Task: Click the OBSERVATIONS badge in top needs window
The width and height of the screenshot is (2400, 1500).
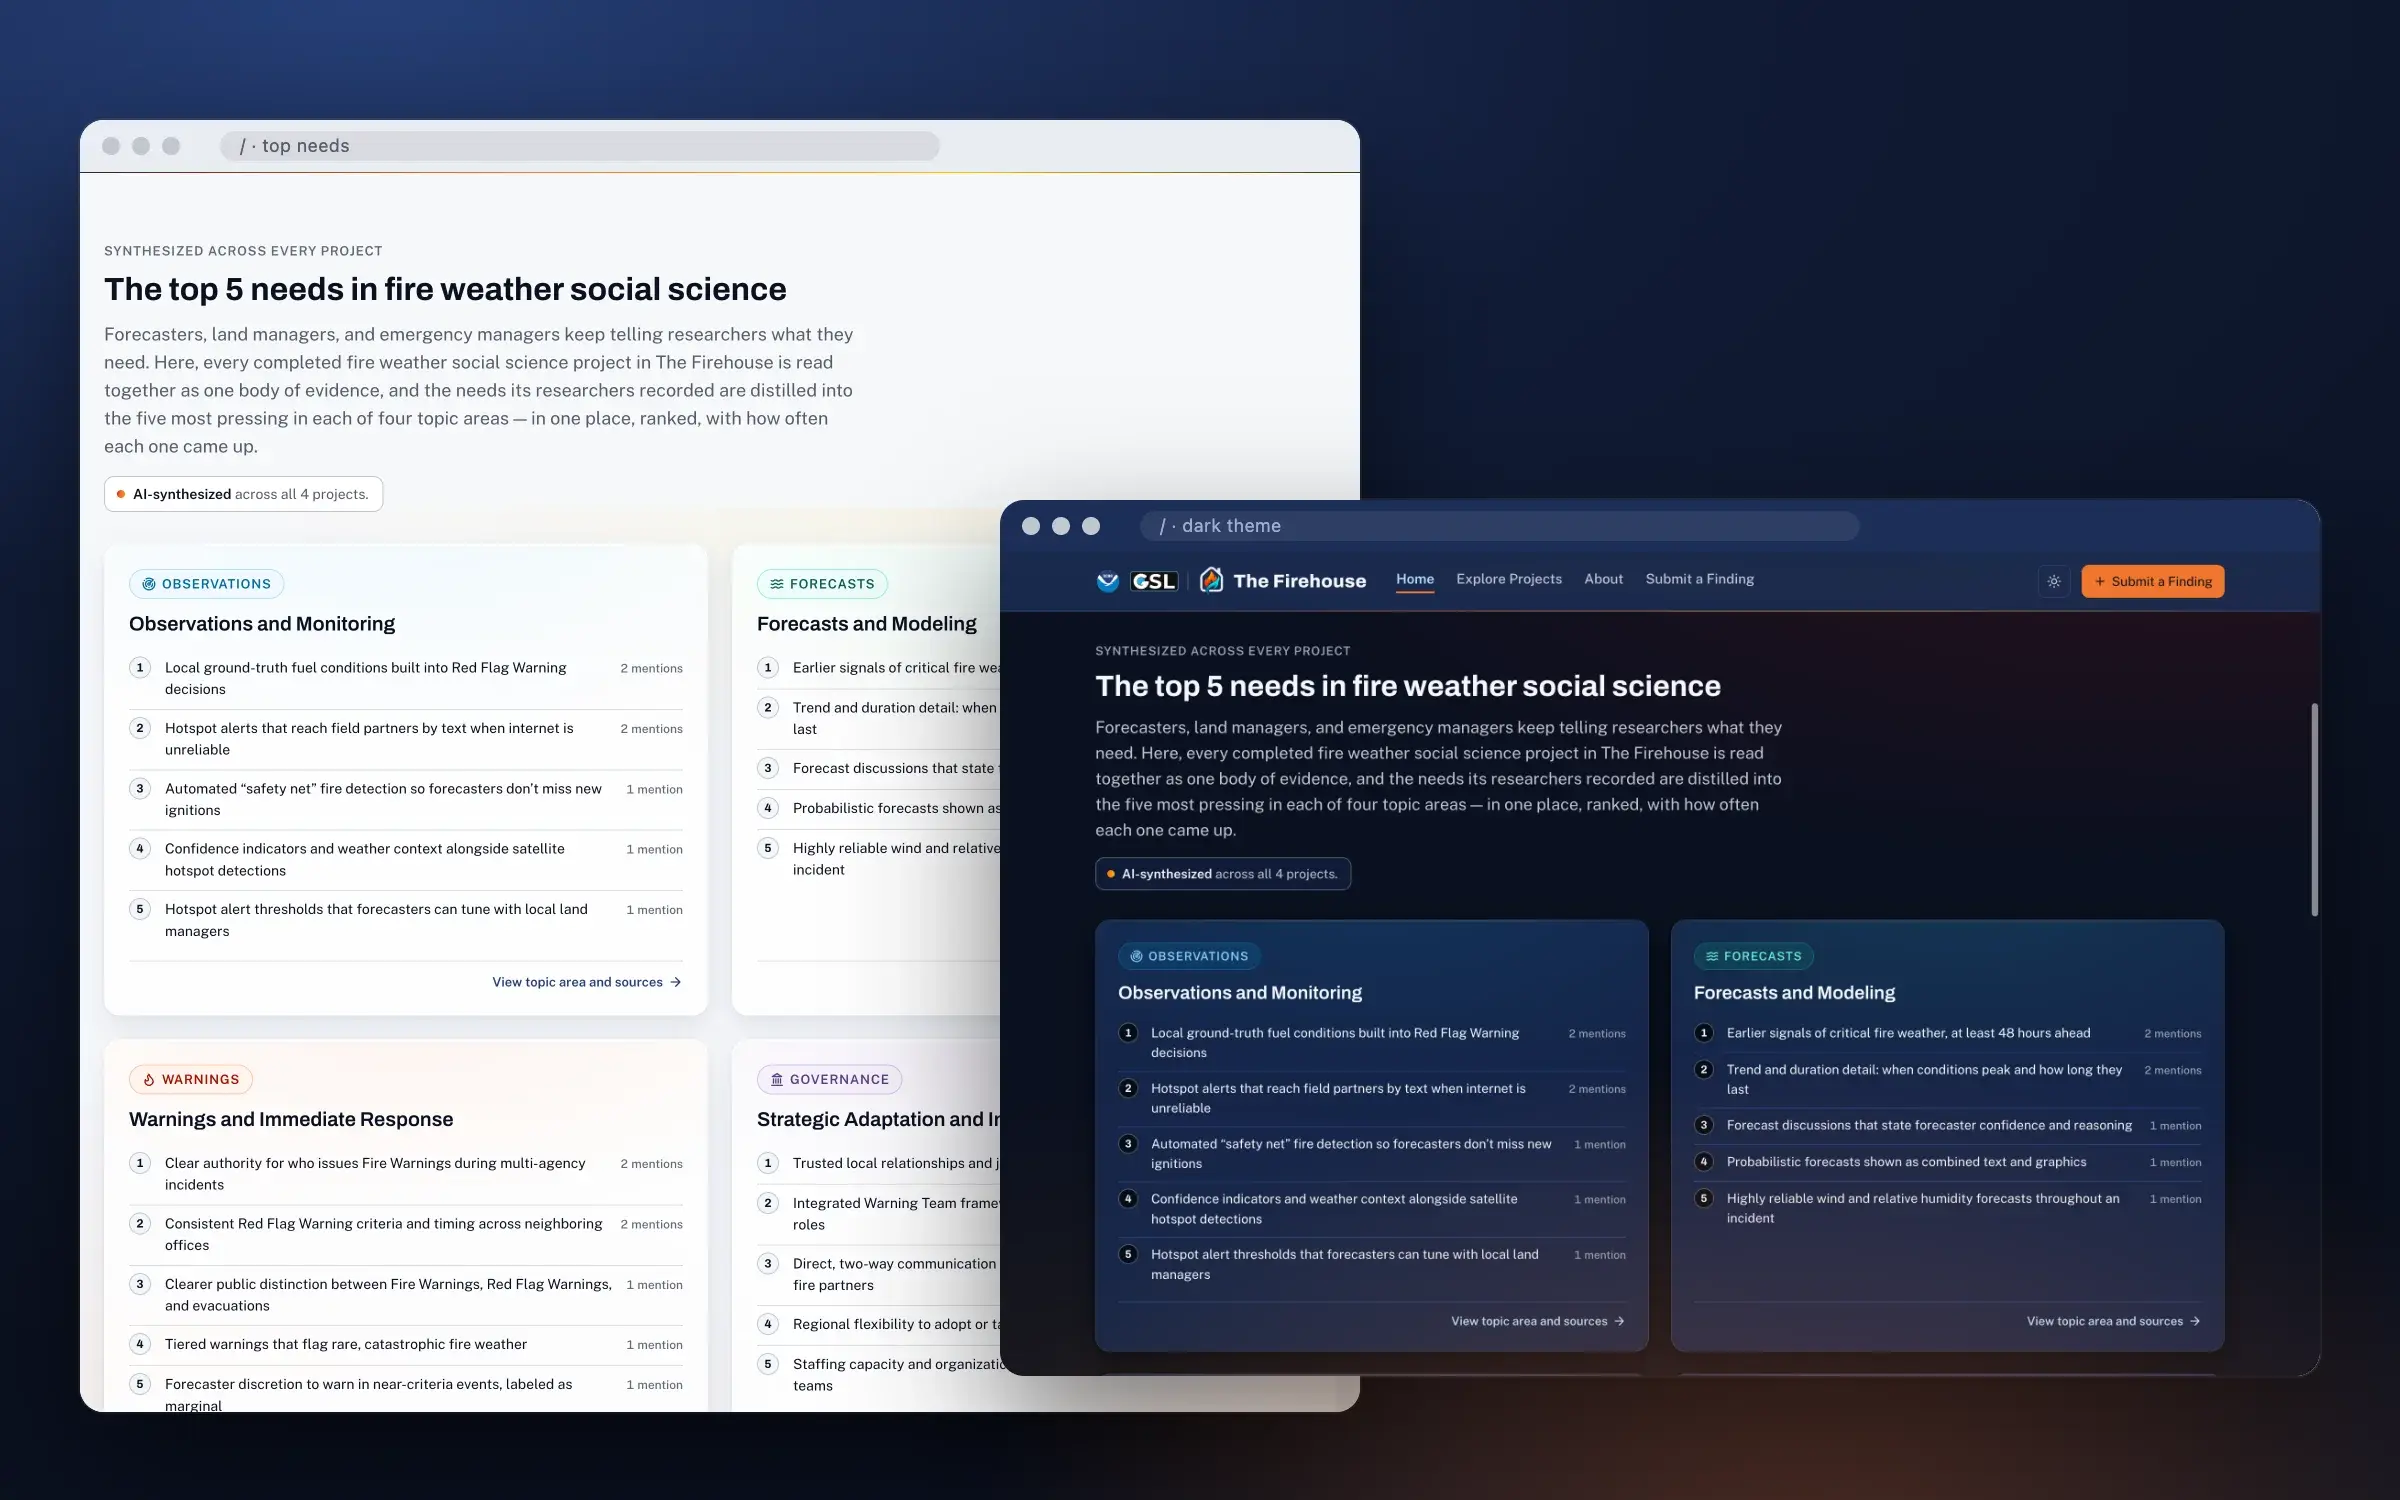Action: [x=206, y=584]
